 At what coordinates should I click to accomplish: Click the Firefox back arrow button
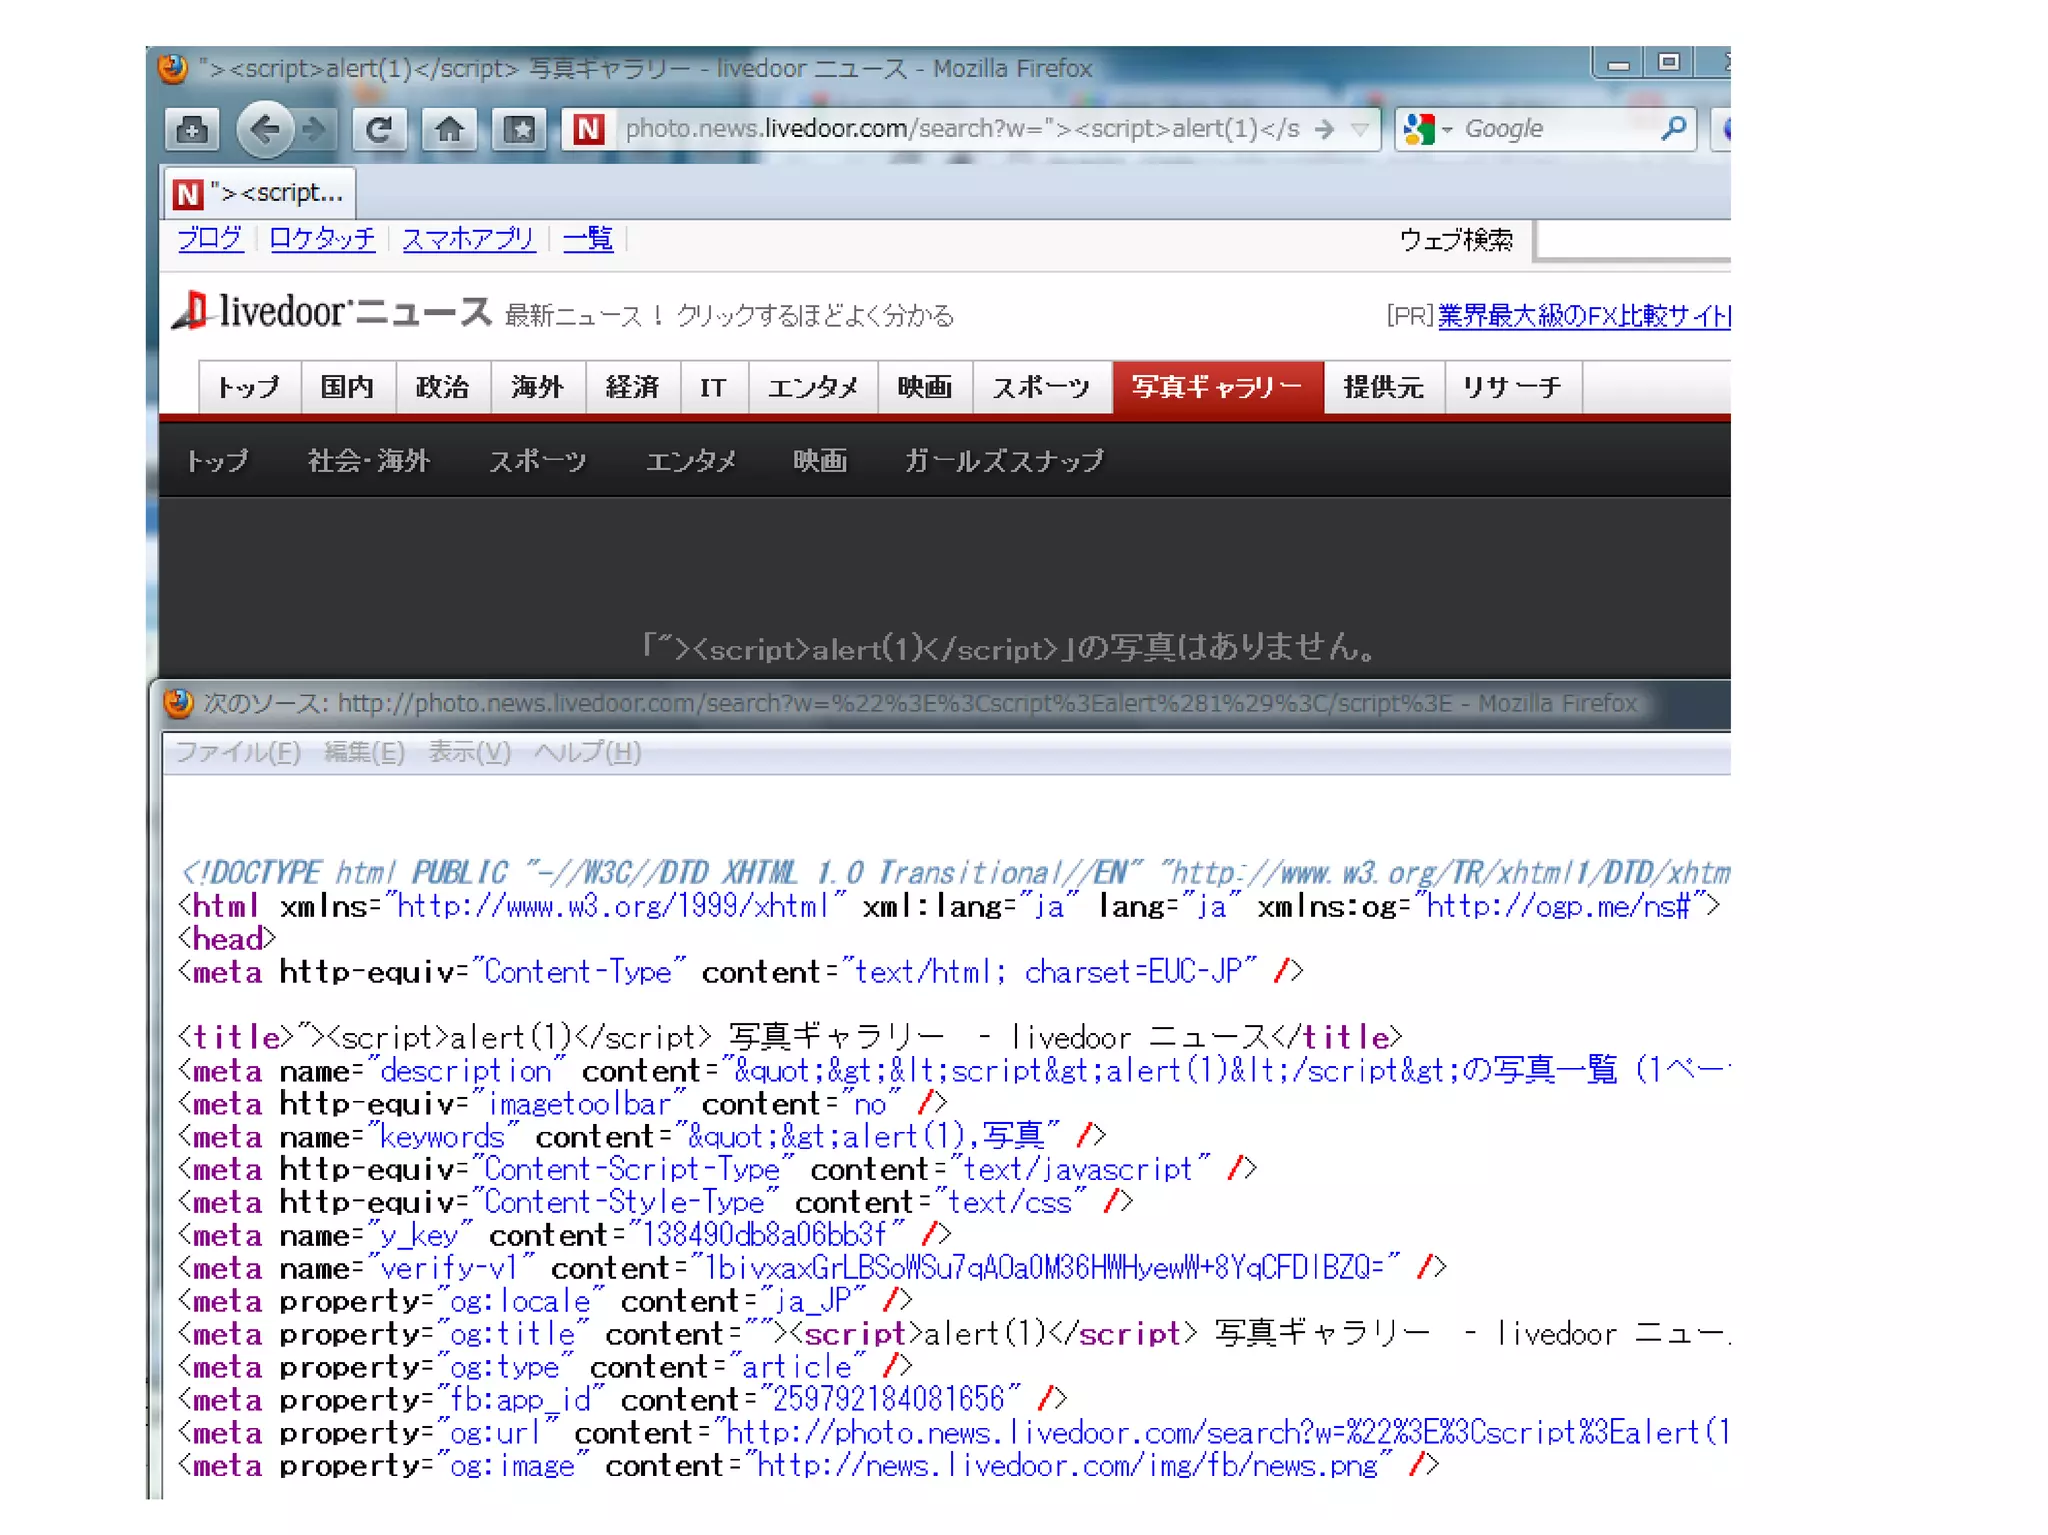coord(265,129)
